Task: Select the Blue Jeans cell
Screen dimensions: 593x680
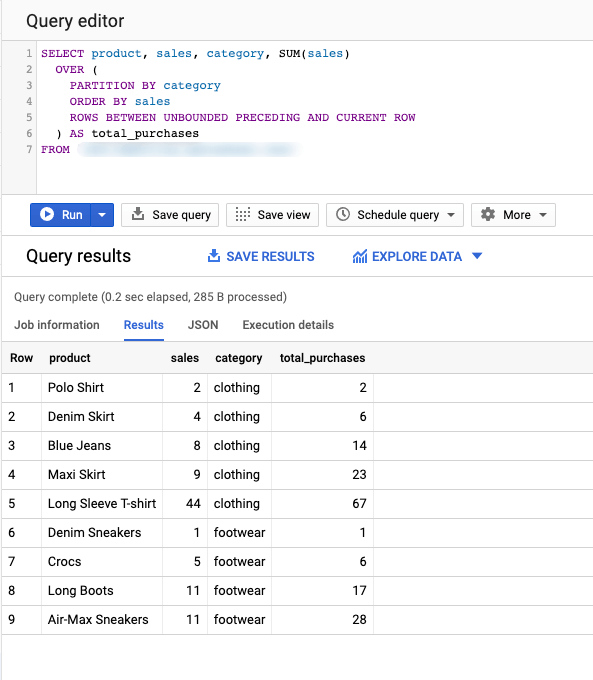Action: [x=102, y=446]
